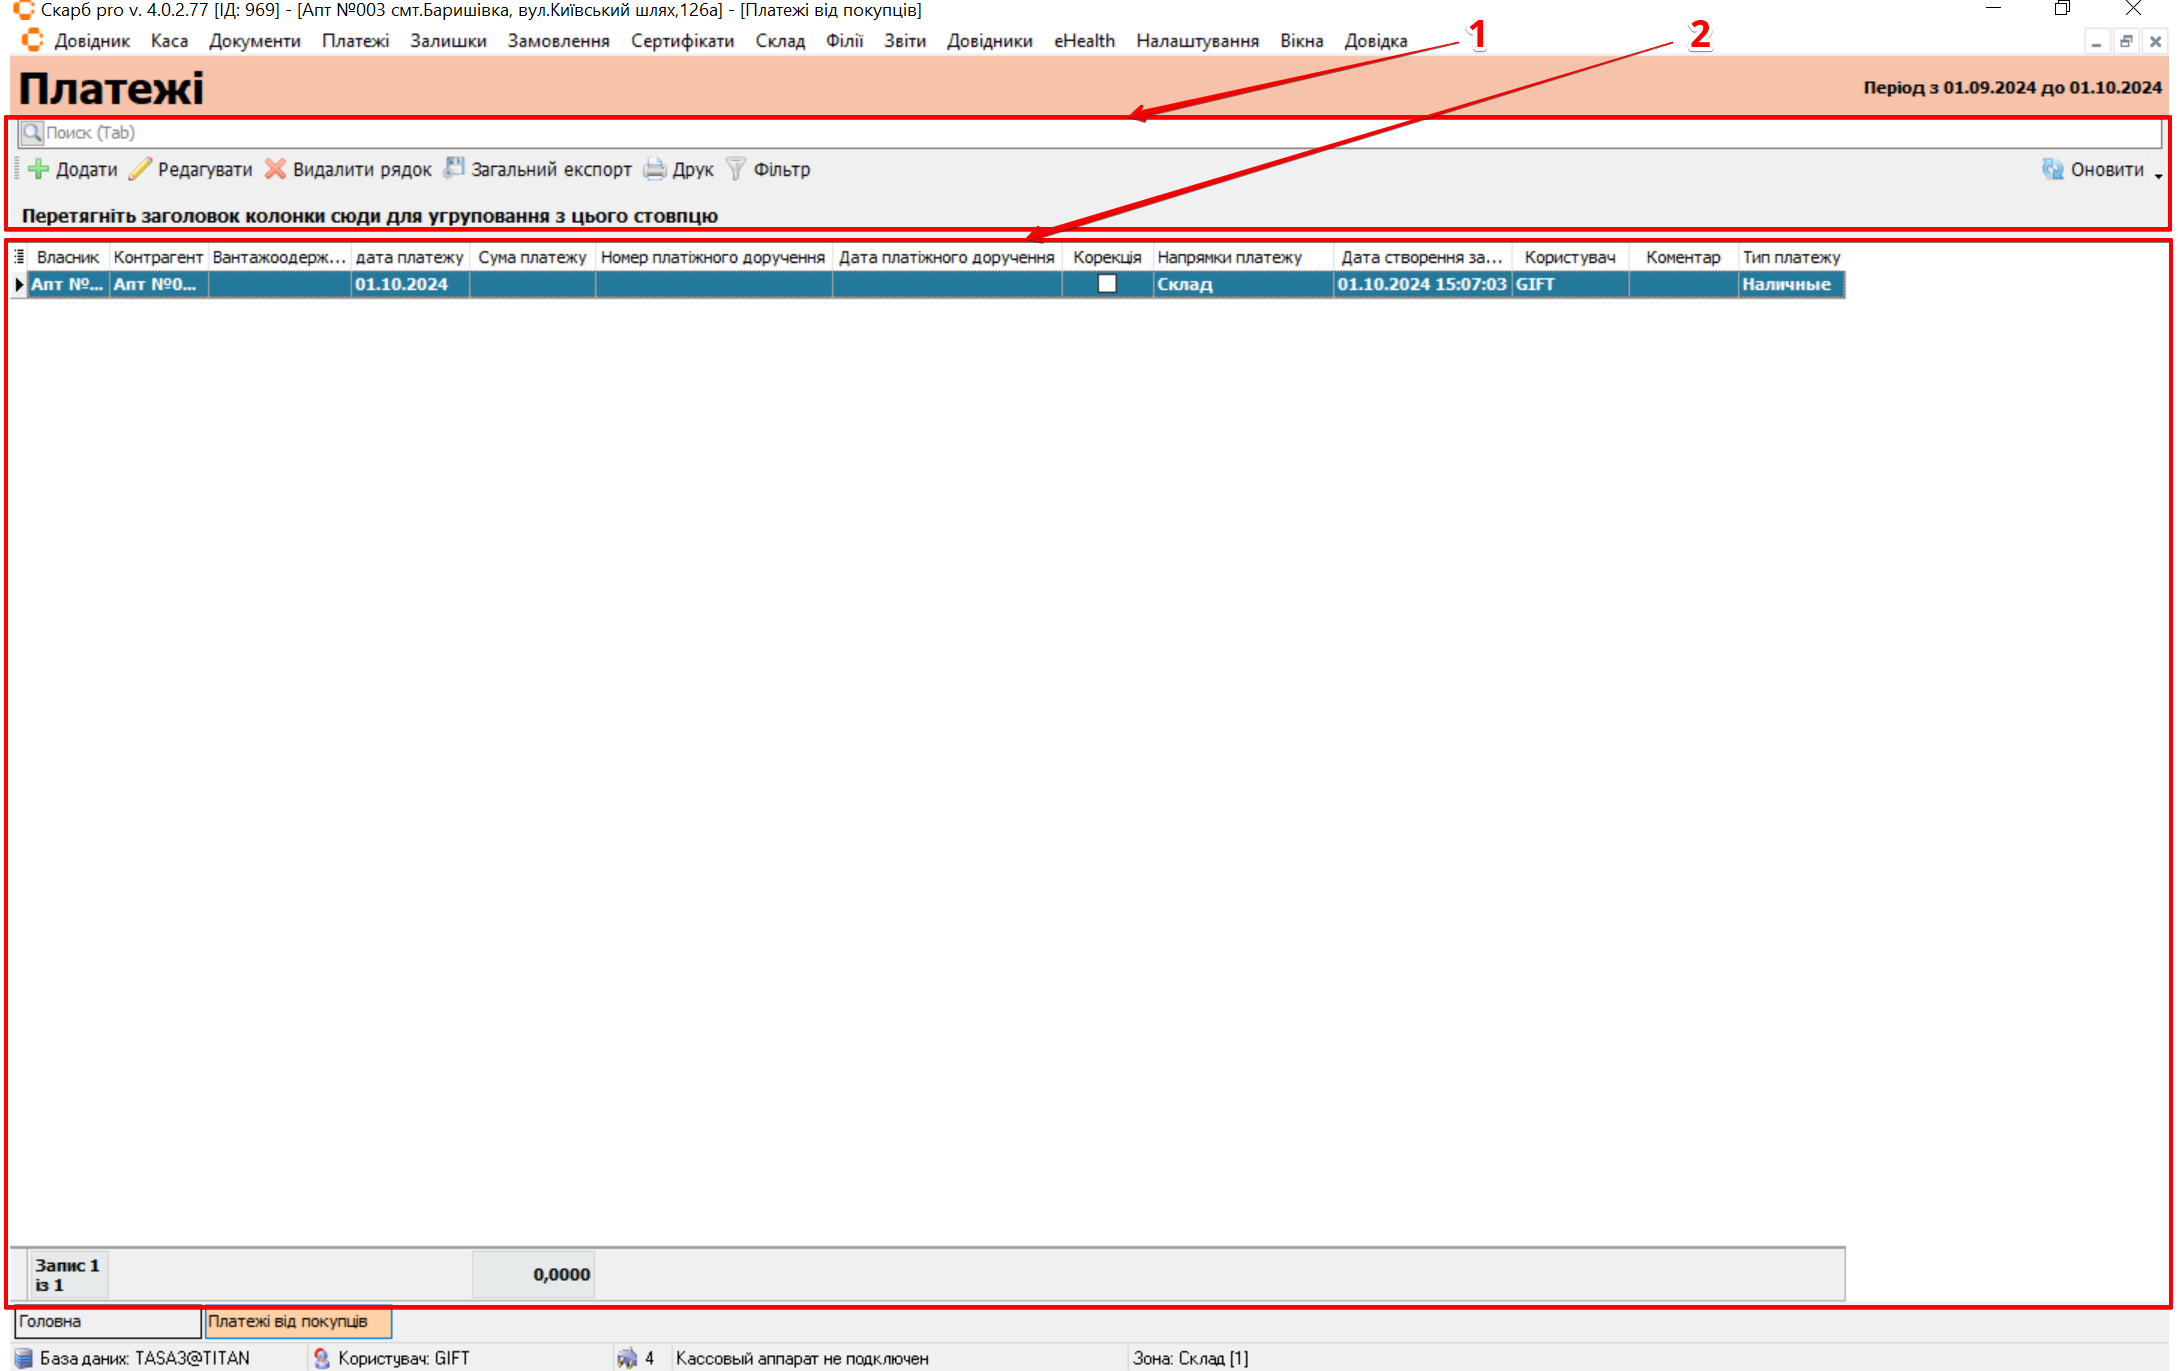Viewport: 2178px width, 1371px height.
Task: Click the red X delete row icon
Action: (275, 169)
